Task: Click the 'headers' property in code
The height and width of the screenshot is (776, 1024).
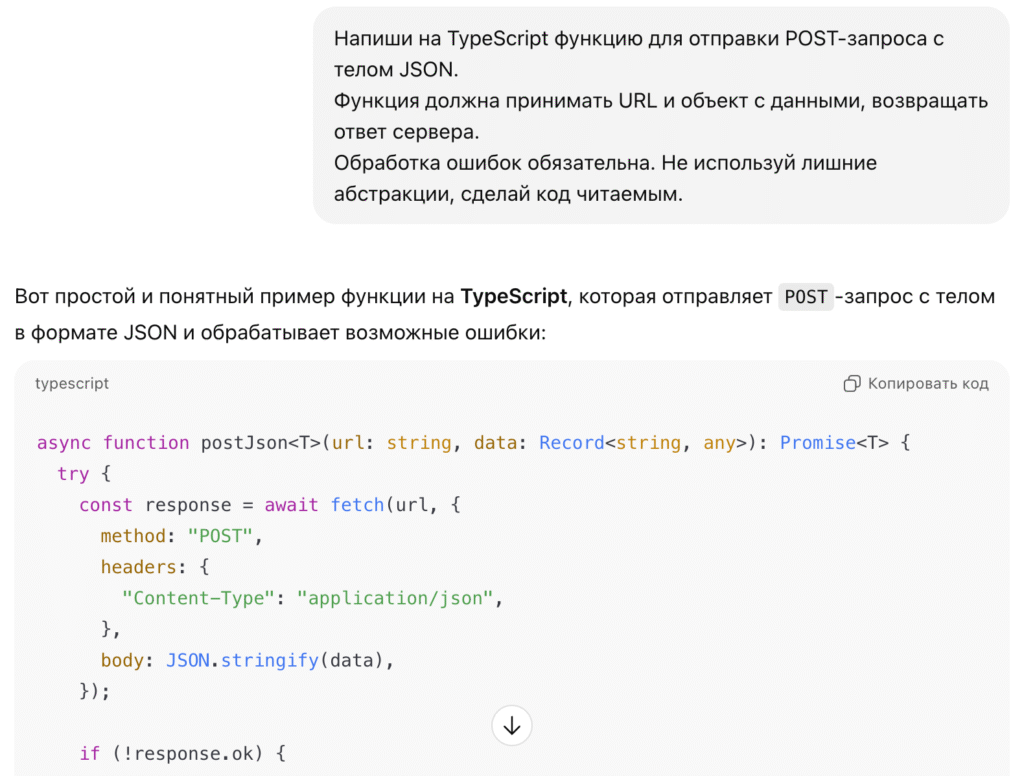Action: [138, 567]
